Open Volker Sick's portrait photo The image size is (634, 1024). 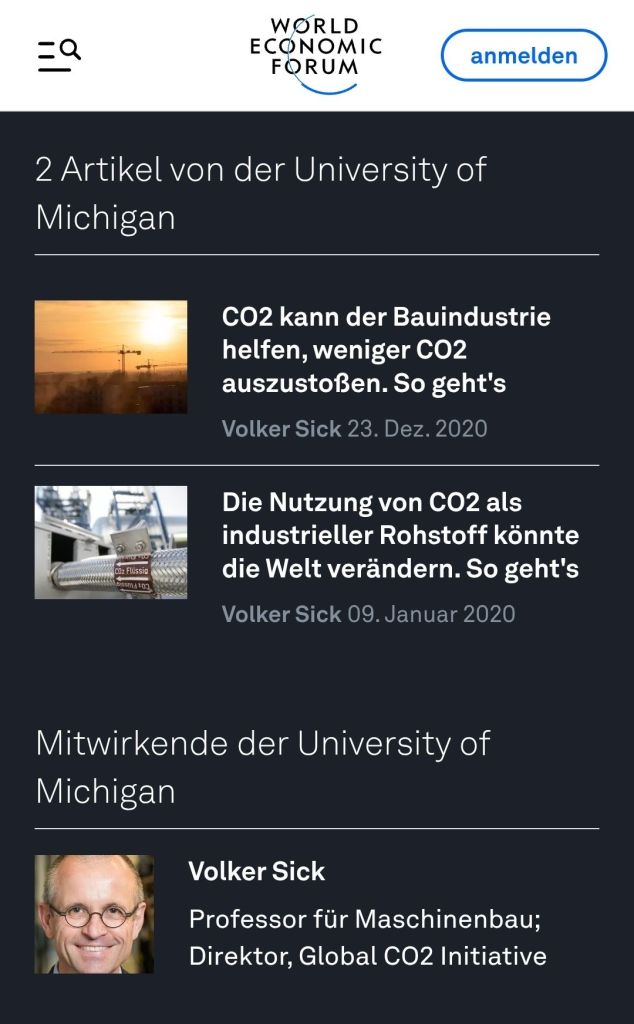click(95, 914)
